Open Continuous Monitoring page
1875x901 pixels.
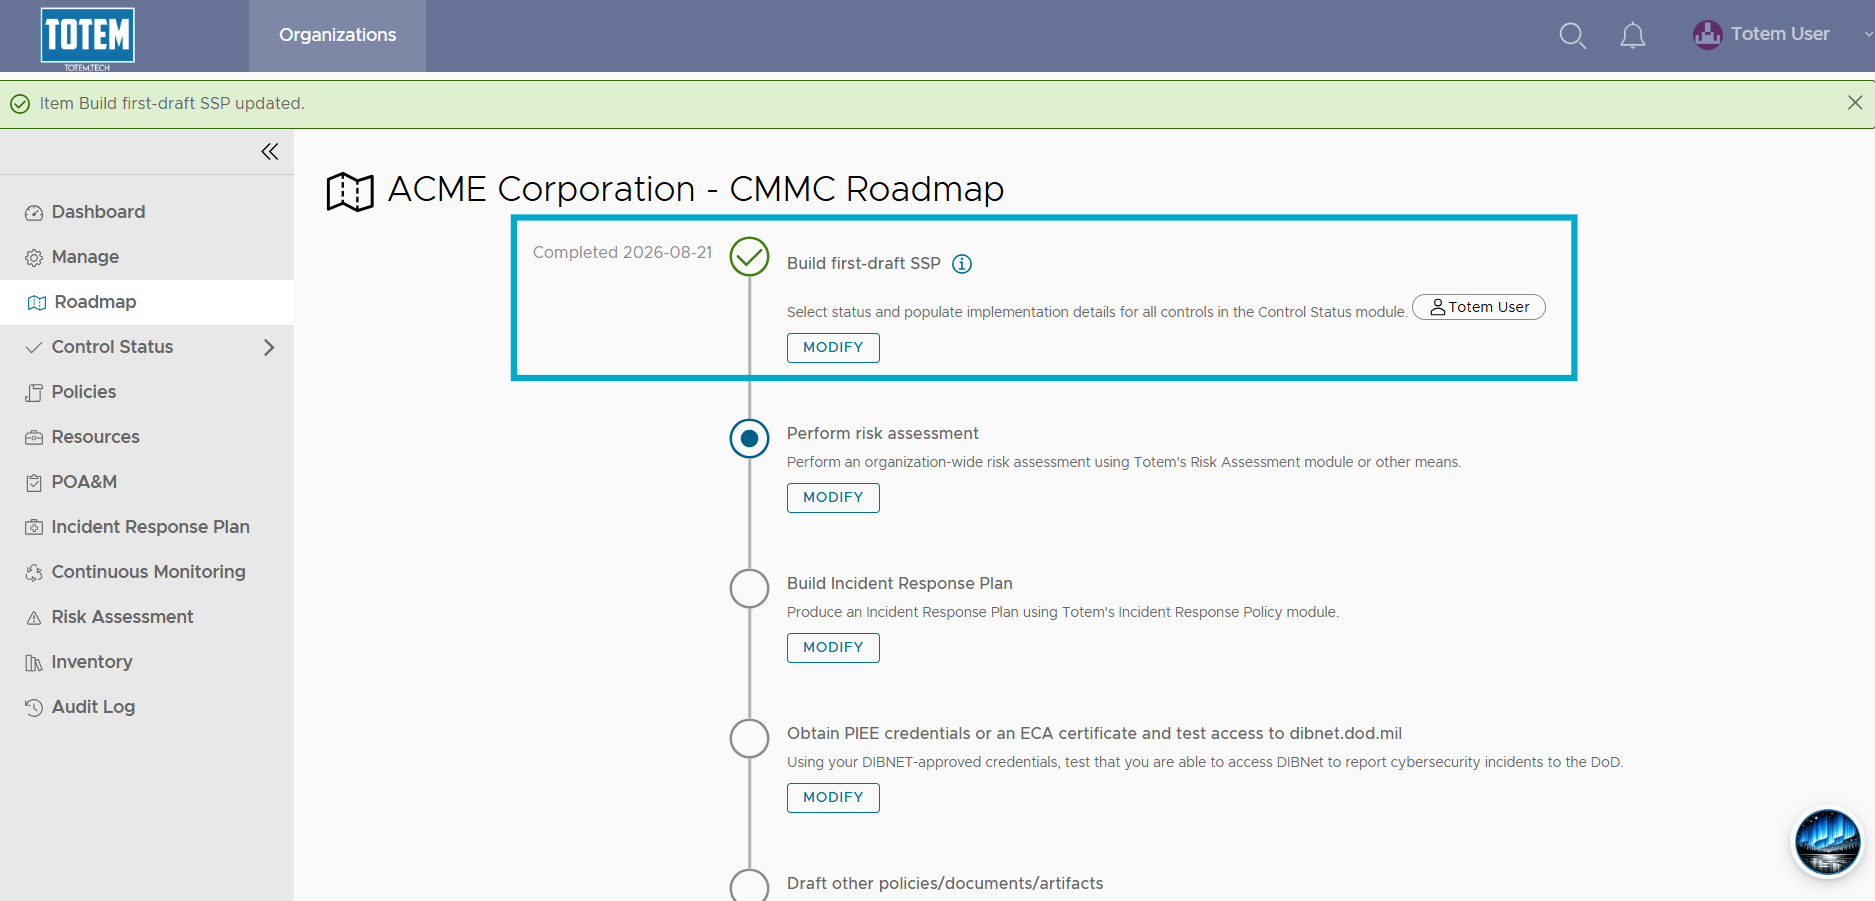click(147, 572)
